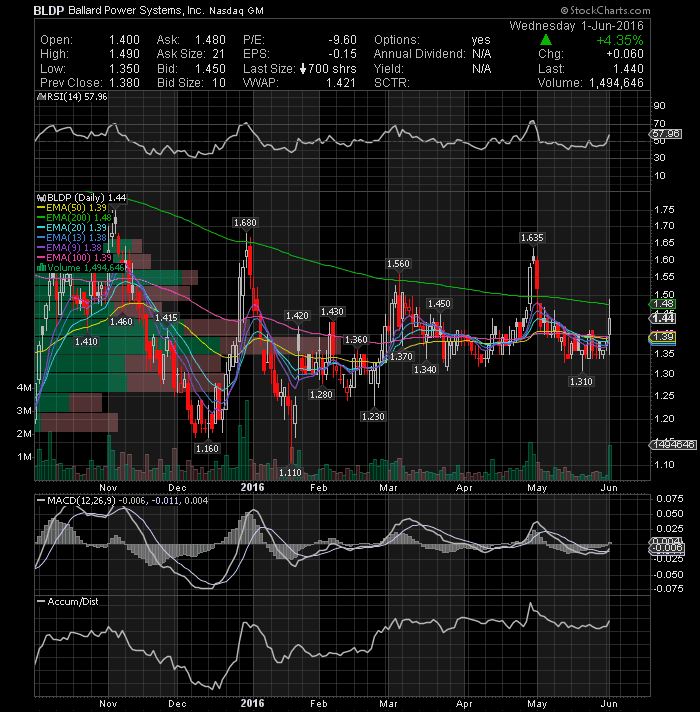
Task: Click the +4.35% percent change value
Action: pyautogui.click(x=620, y=40)
